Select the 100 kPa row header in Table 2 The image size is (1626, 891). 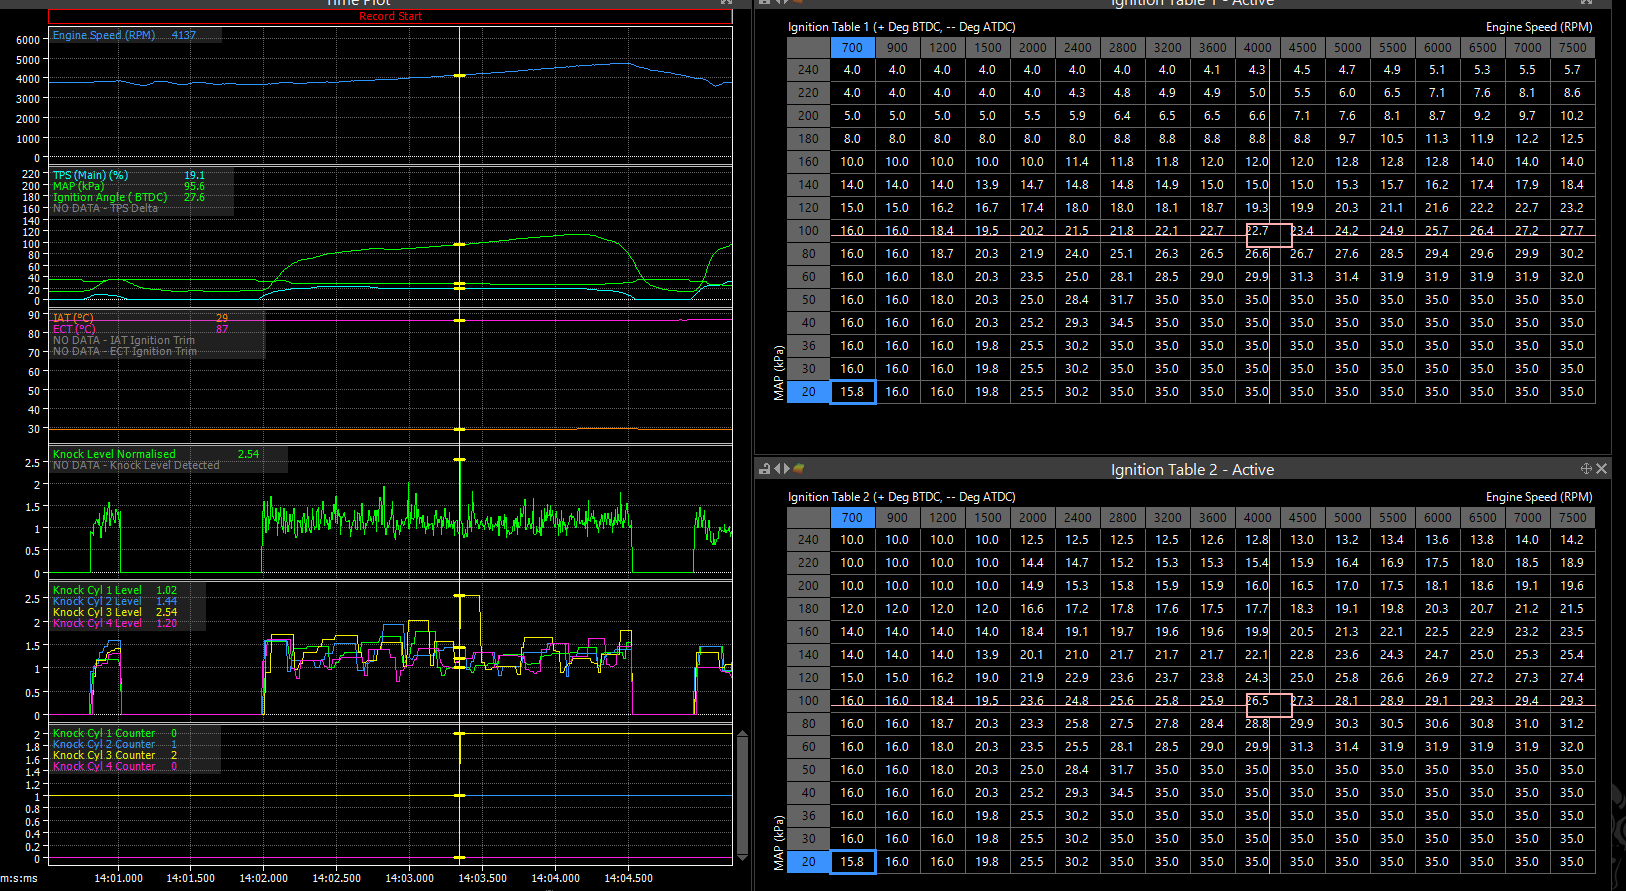(x=808, y=701)
